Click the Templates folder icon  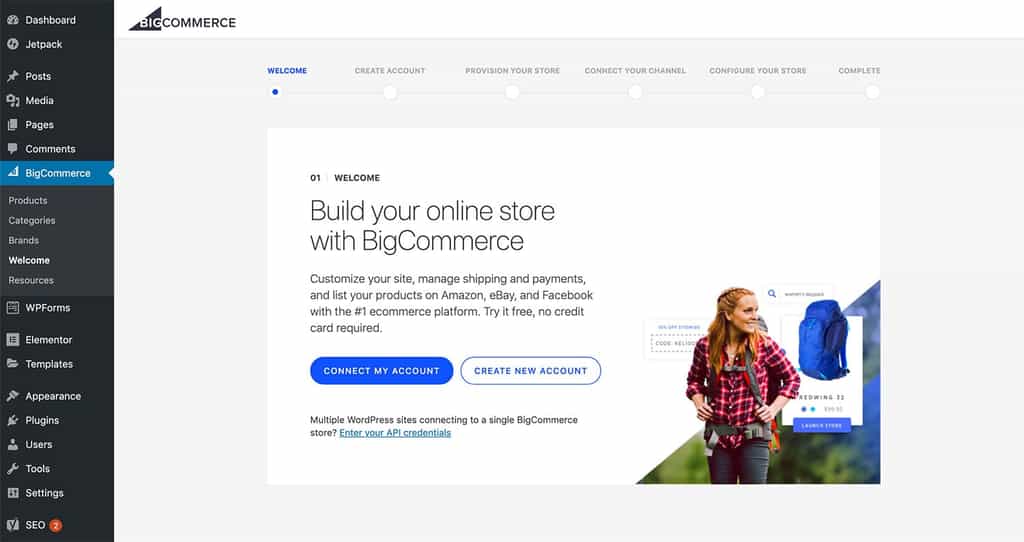click(x=12, y=364)
